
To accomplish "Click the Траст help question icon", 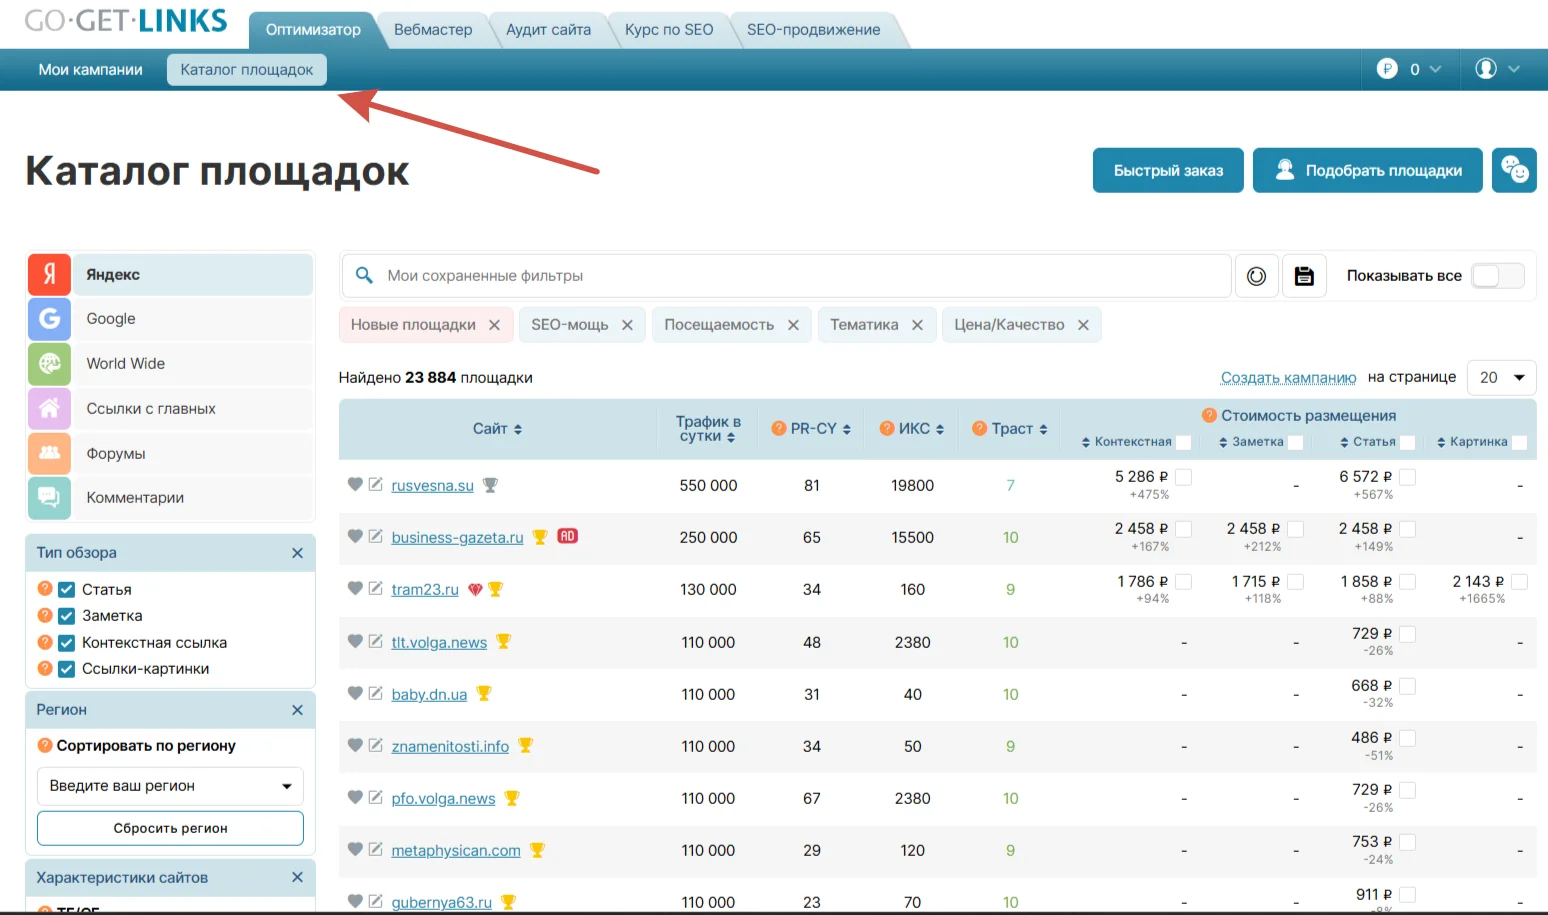I will pos(980,428).
